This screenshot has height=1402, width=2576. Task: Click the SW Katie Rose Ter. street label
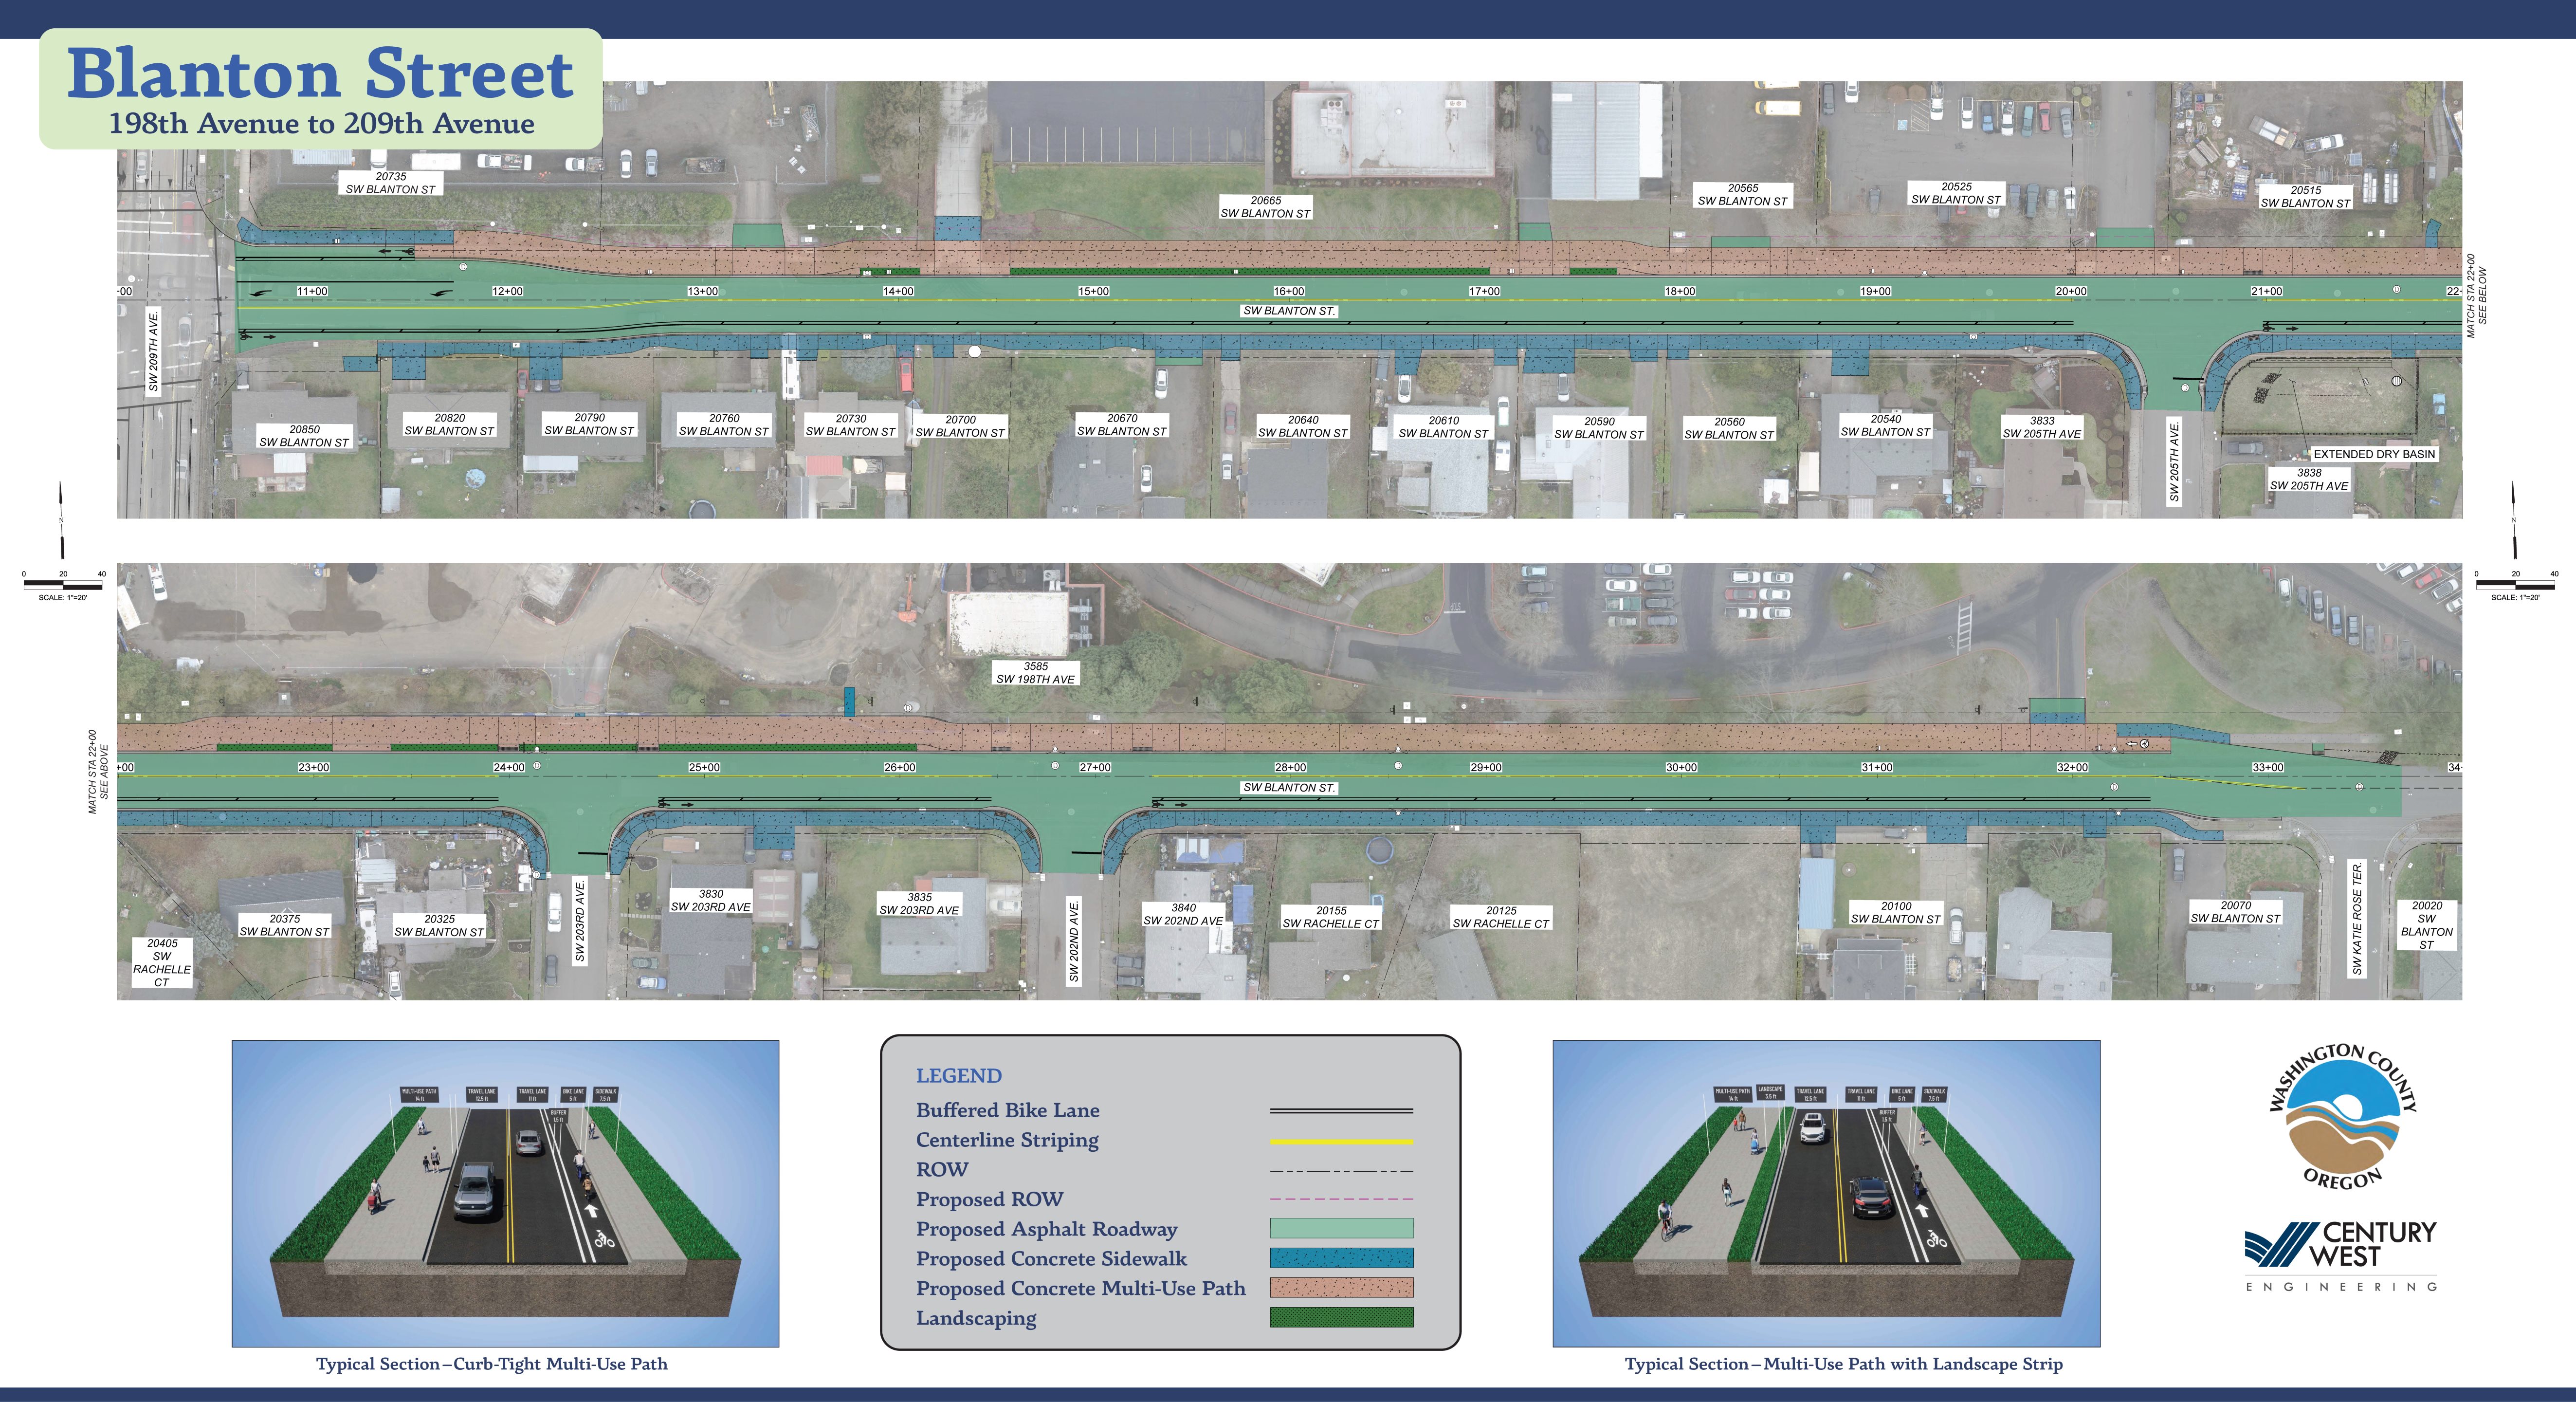pos(2357,919)
